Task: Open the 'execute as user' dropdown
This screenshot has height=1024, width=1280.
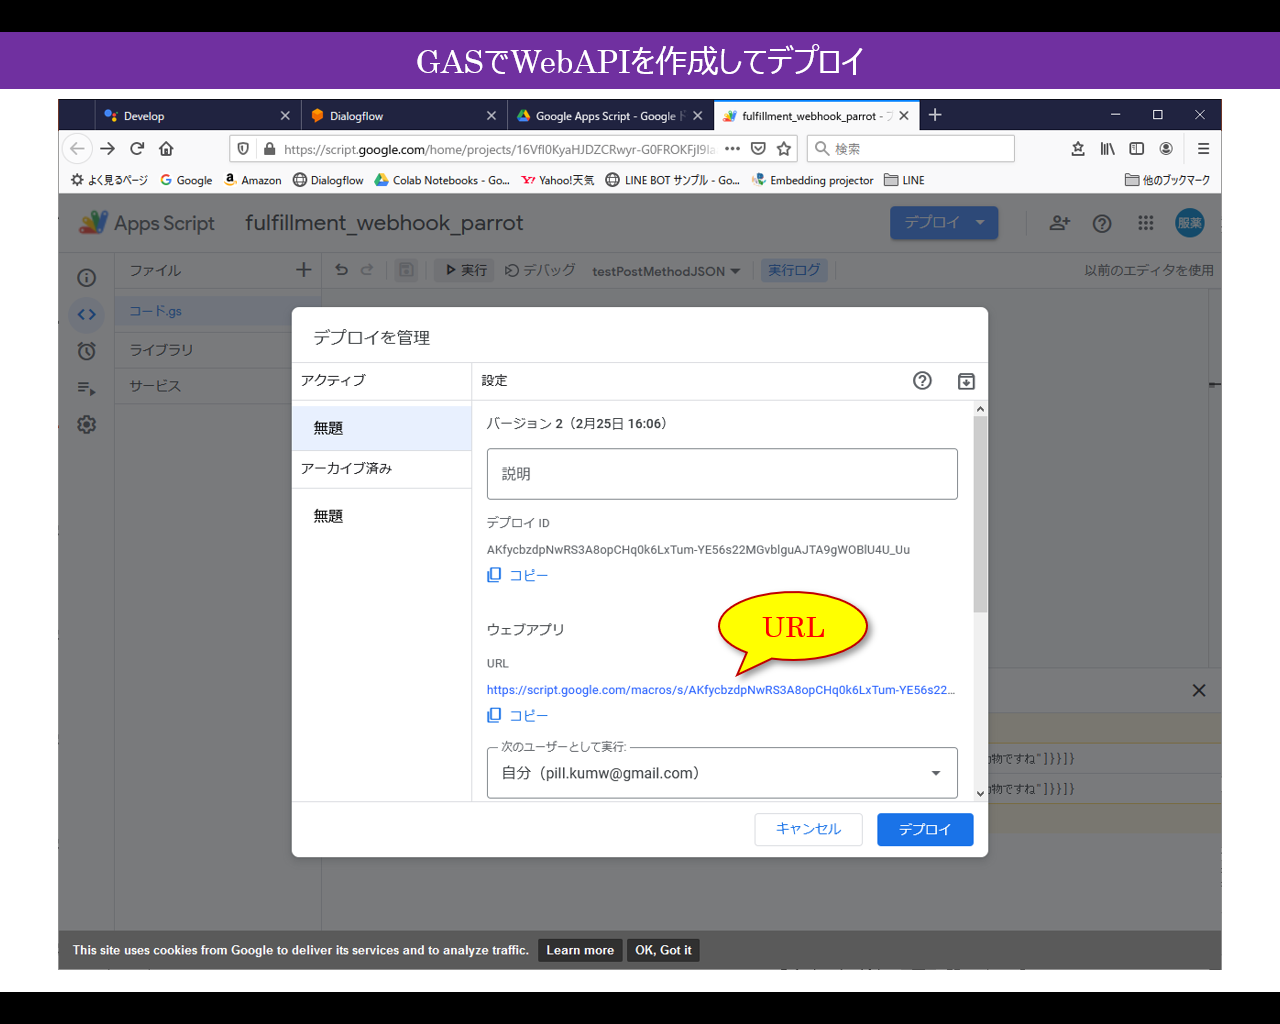Action: click(722, 773)
